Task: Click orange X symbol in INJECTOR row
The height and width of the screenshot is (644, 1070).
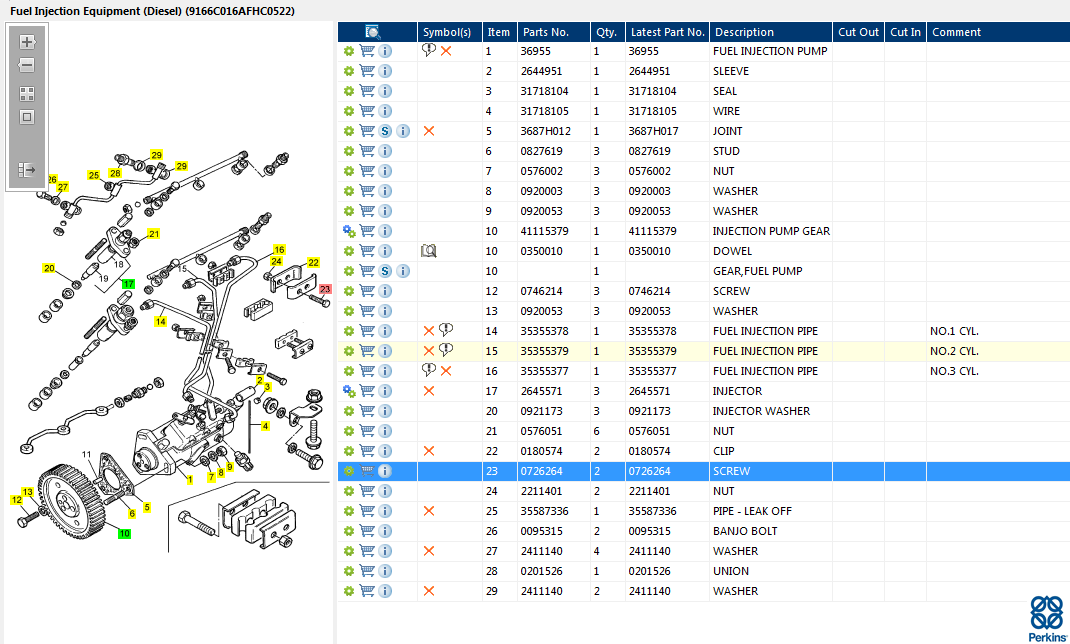Action: [x=429, y=391]
